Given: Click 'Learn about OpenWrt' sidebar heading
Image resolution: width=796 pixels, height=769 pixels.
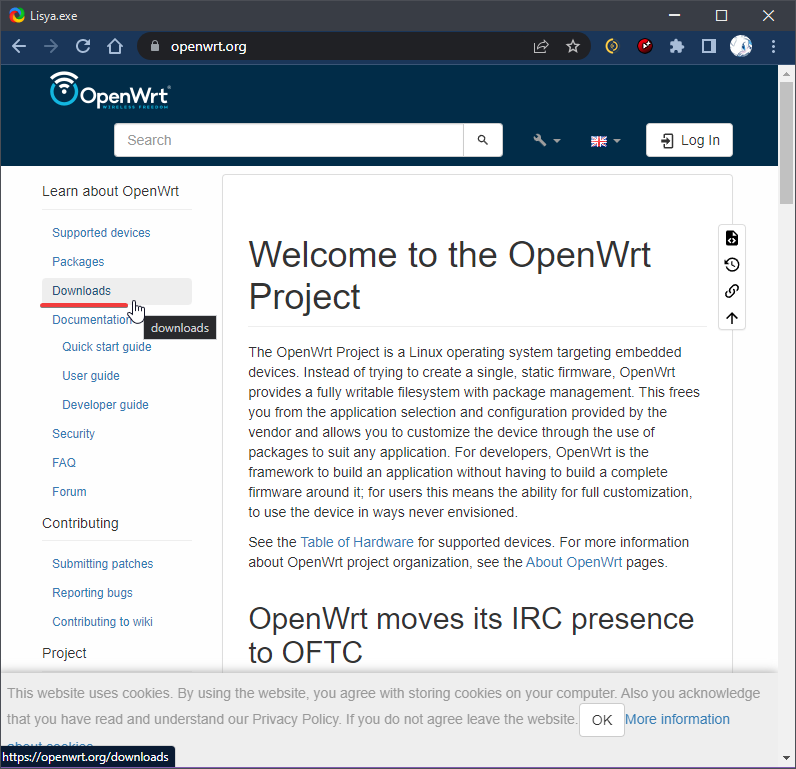Looking at the screenshot, I should (x=110, y=191).
